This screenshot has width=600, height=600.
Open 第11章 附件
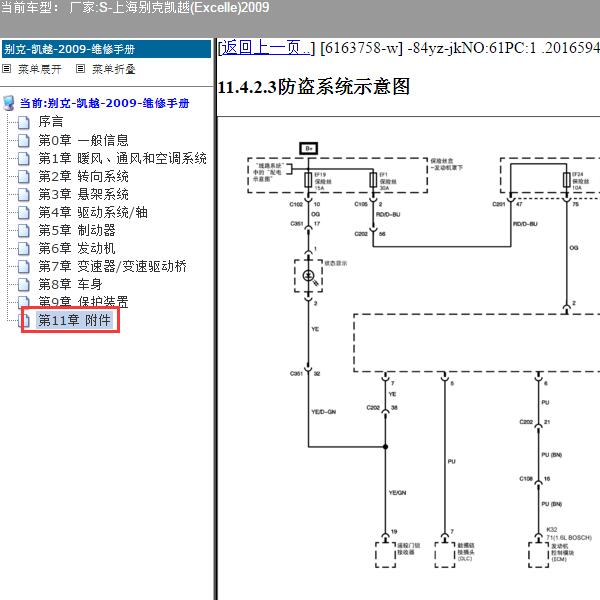(74, 320)
